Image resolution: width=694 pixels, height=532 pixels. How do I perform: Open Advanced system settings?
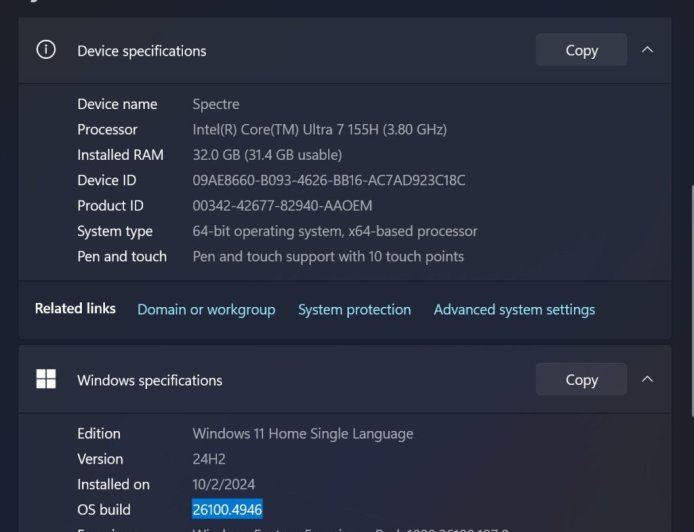tap(514, 309)
